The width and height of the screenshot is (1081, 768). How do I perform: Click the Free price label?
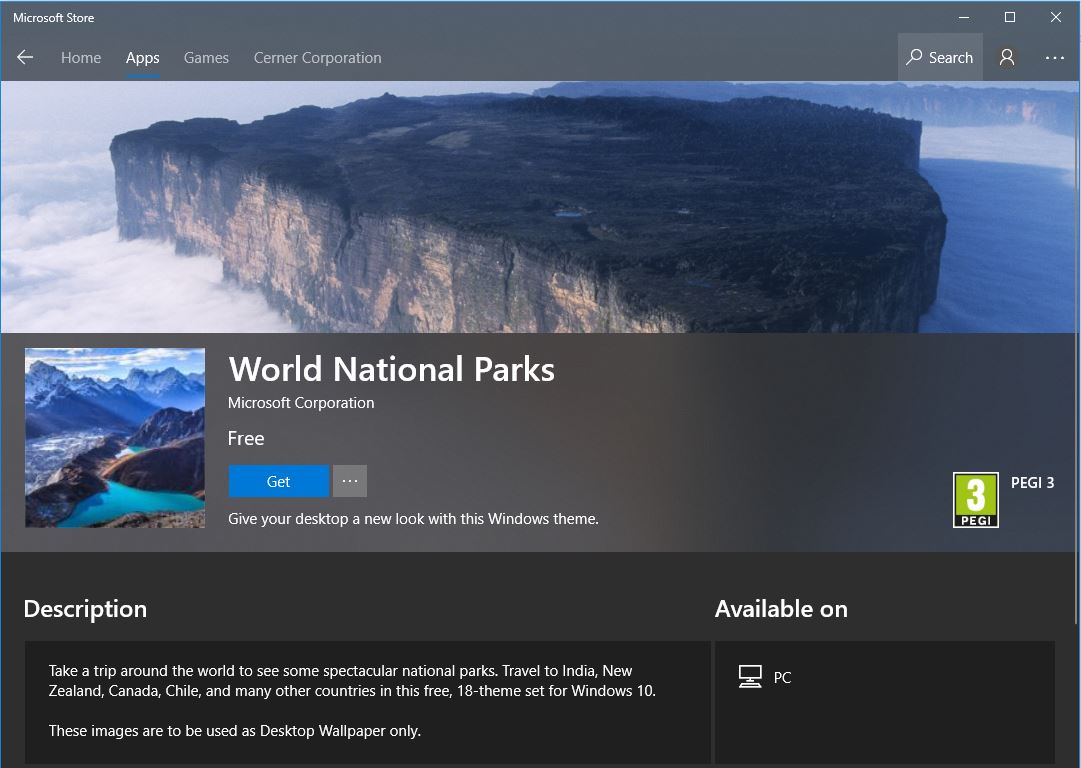coord(246,438)
